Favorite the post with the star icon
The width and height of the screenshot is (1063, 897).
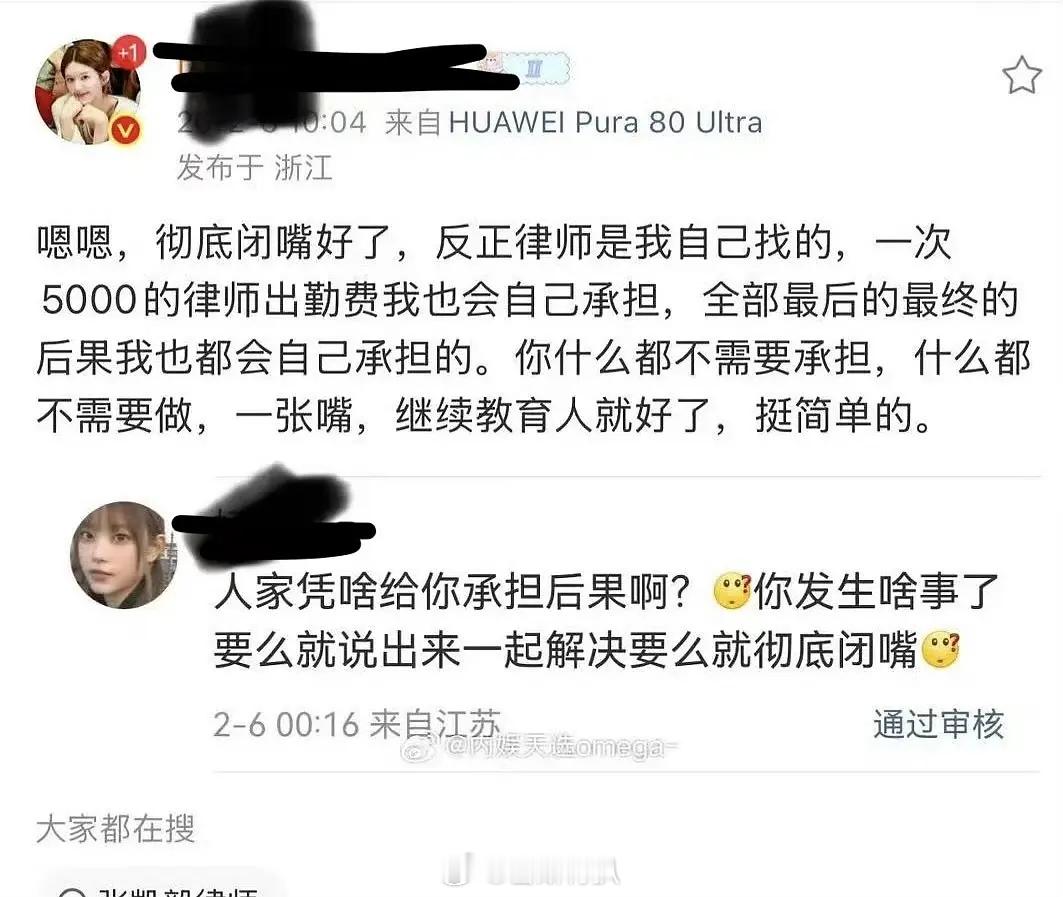[x=1021, y=75]
